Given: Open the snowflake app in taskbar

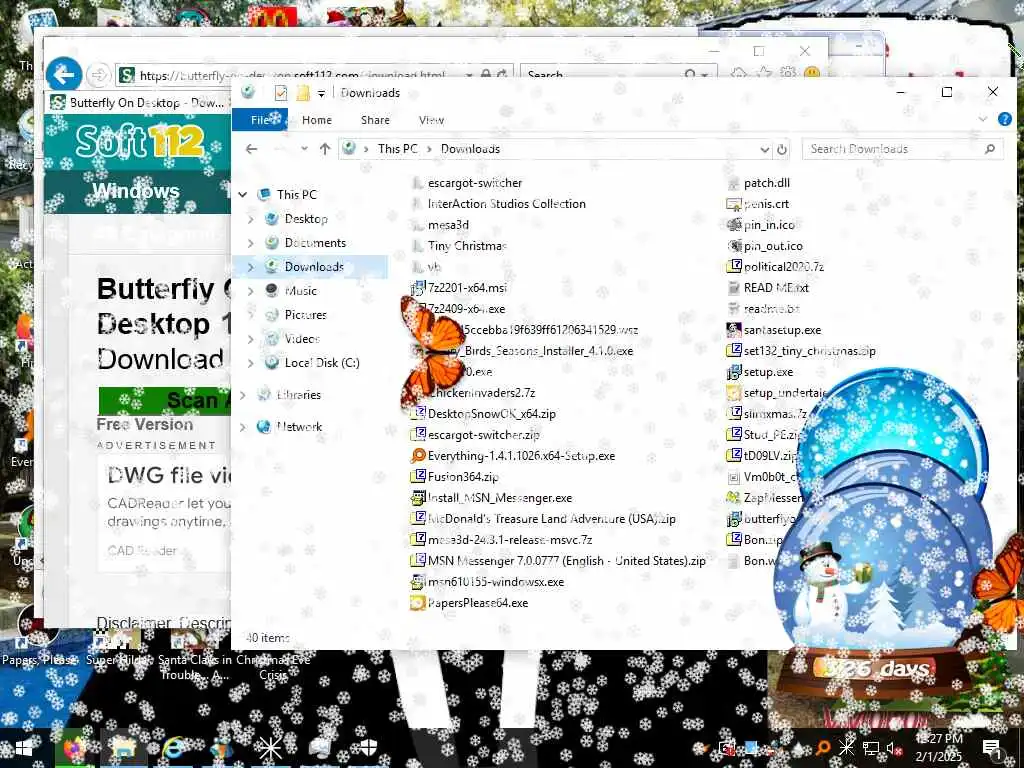Looking at the screenshot, I should (270, 748).
